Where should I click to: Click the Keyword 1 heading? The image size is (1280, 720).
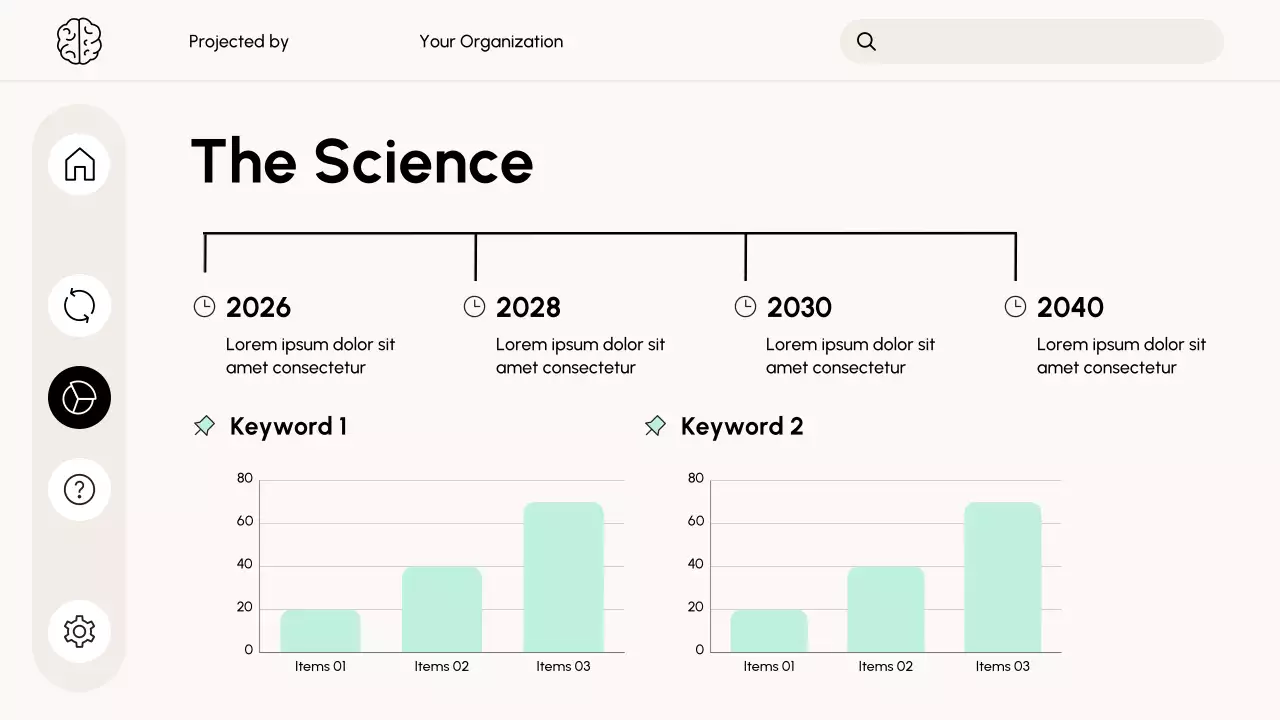(x=288, y=426)
